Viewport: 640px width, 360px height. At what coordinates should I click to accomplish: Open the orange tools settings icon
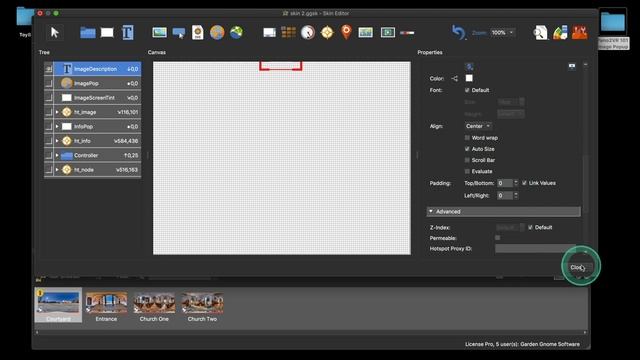(580, 32)
